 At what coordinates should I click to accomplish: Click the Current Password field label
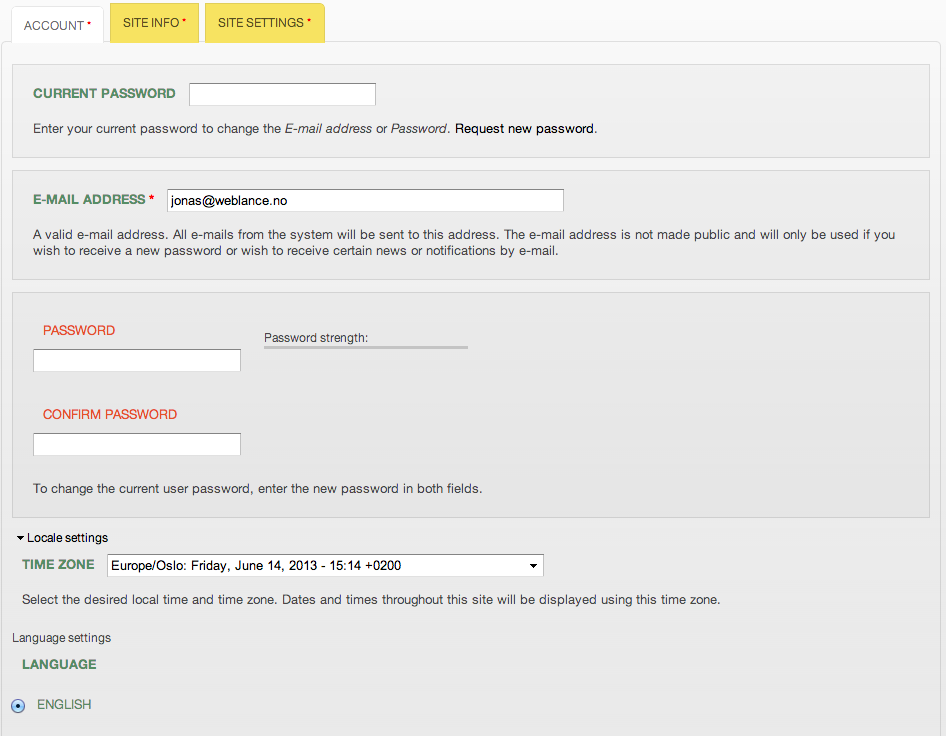[x=104, y=94]
